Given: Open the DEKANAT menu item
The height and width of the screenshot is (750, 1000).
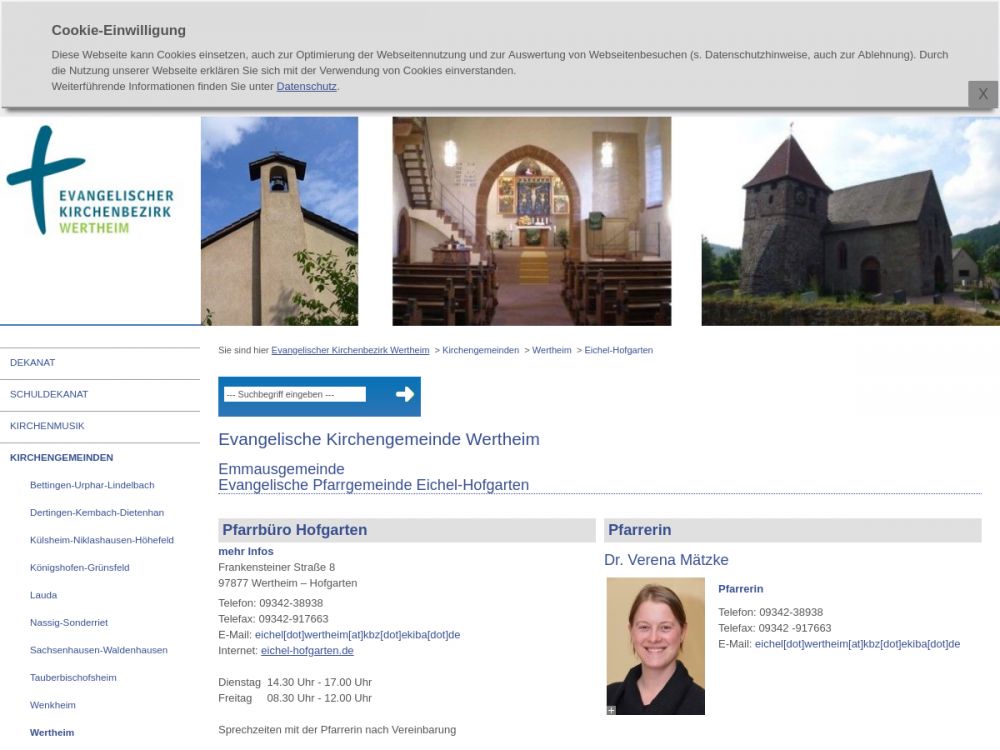Looking at the screenshot, I should coord(33,363).
